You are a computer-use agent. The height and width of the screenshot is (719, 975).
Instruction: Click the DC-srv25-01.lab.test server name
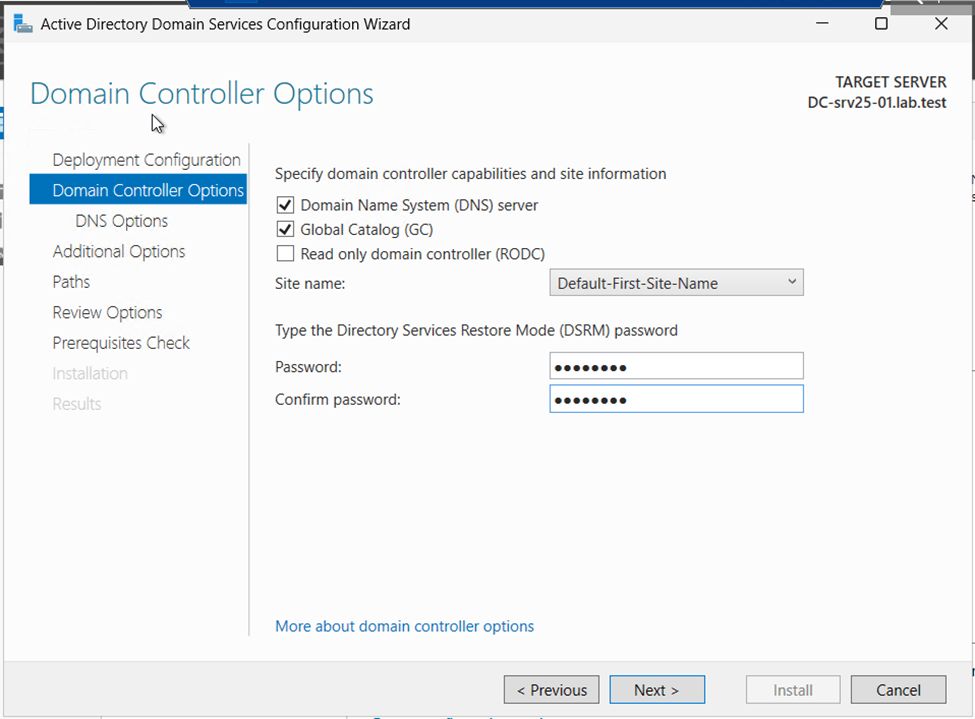877,103
